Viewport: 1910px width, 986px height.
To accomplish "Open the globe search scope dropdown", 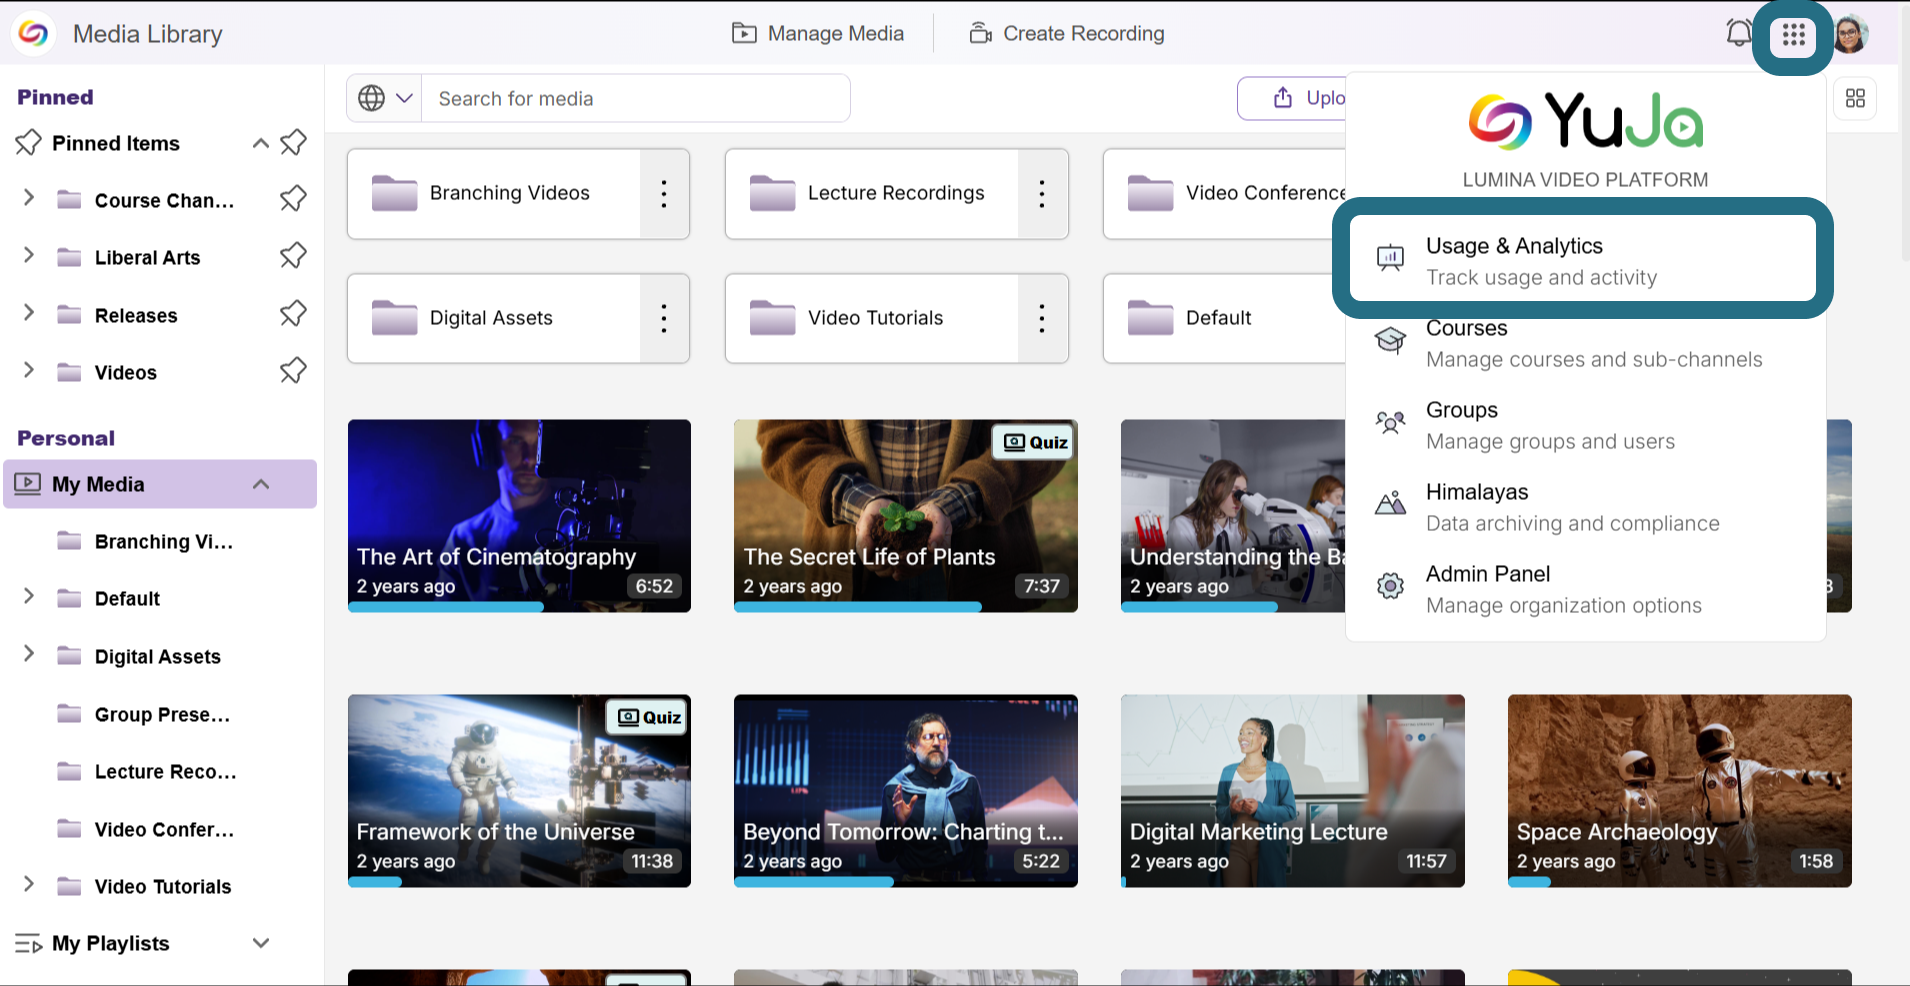I will (385, 98).
